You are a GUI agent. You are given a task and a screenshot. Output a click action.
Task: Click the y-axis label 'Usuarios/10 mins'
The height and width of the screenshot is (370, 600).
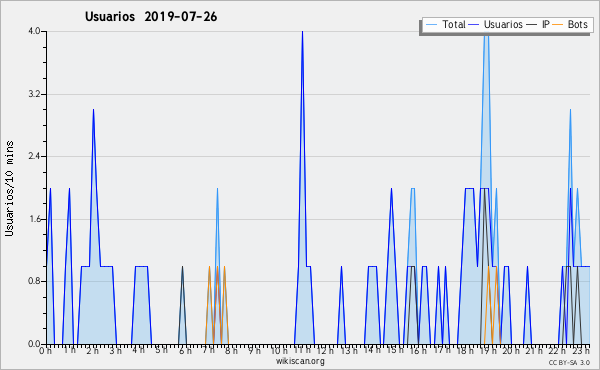tap(9, 189)
